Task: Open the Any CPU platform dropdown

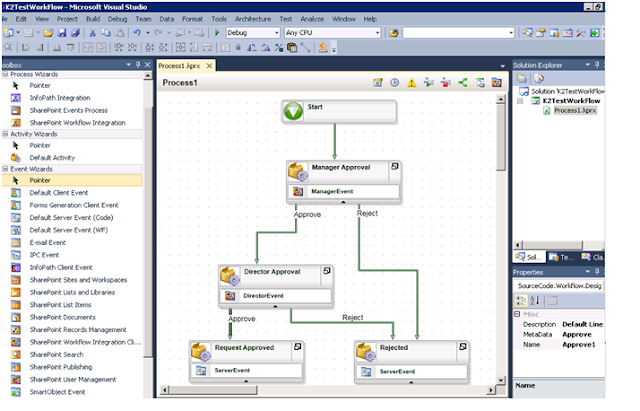Action: pos(377,33)
